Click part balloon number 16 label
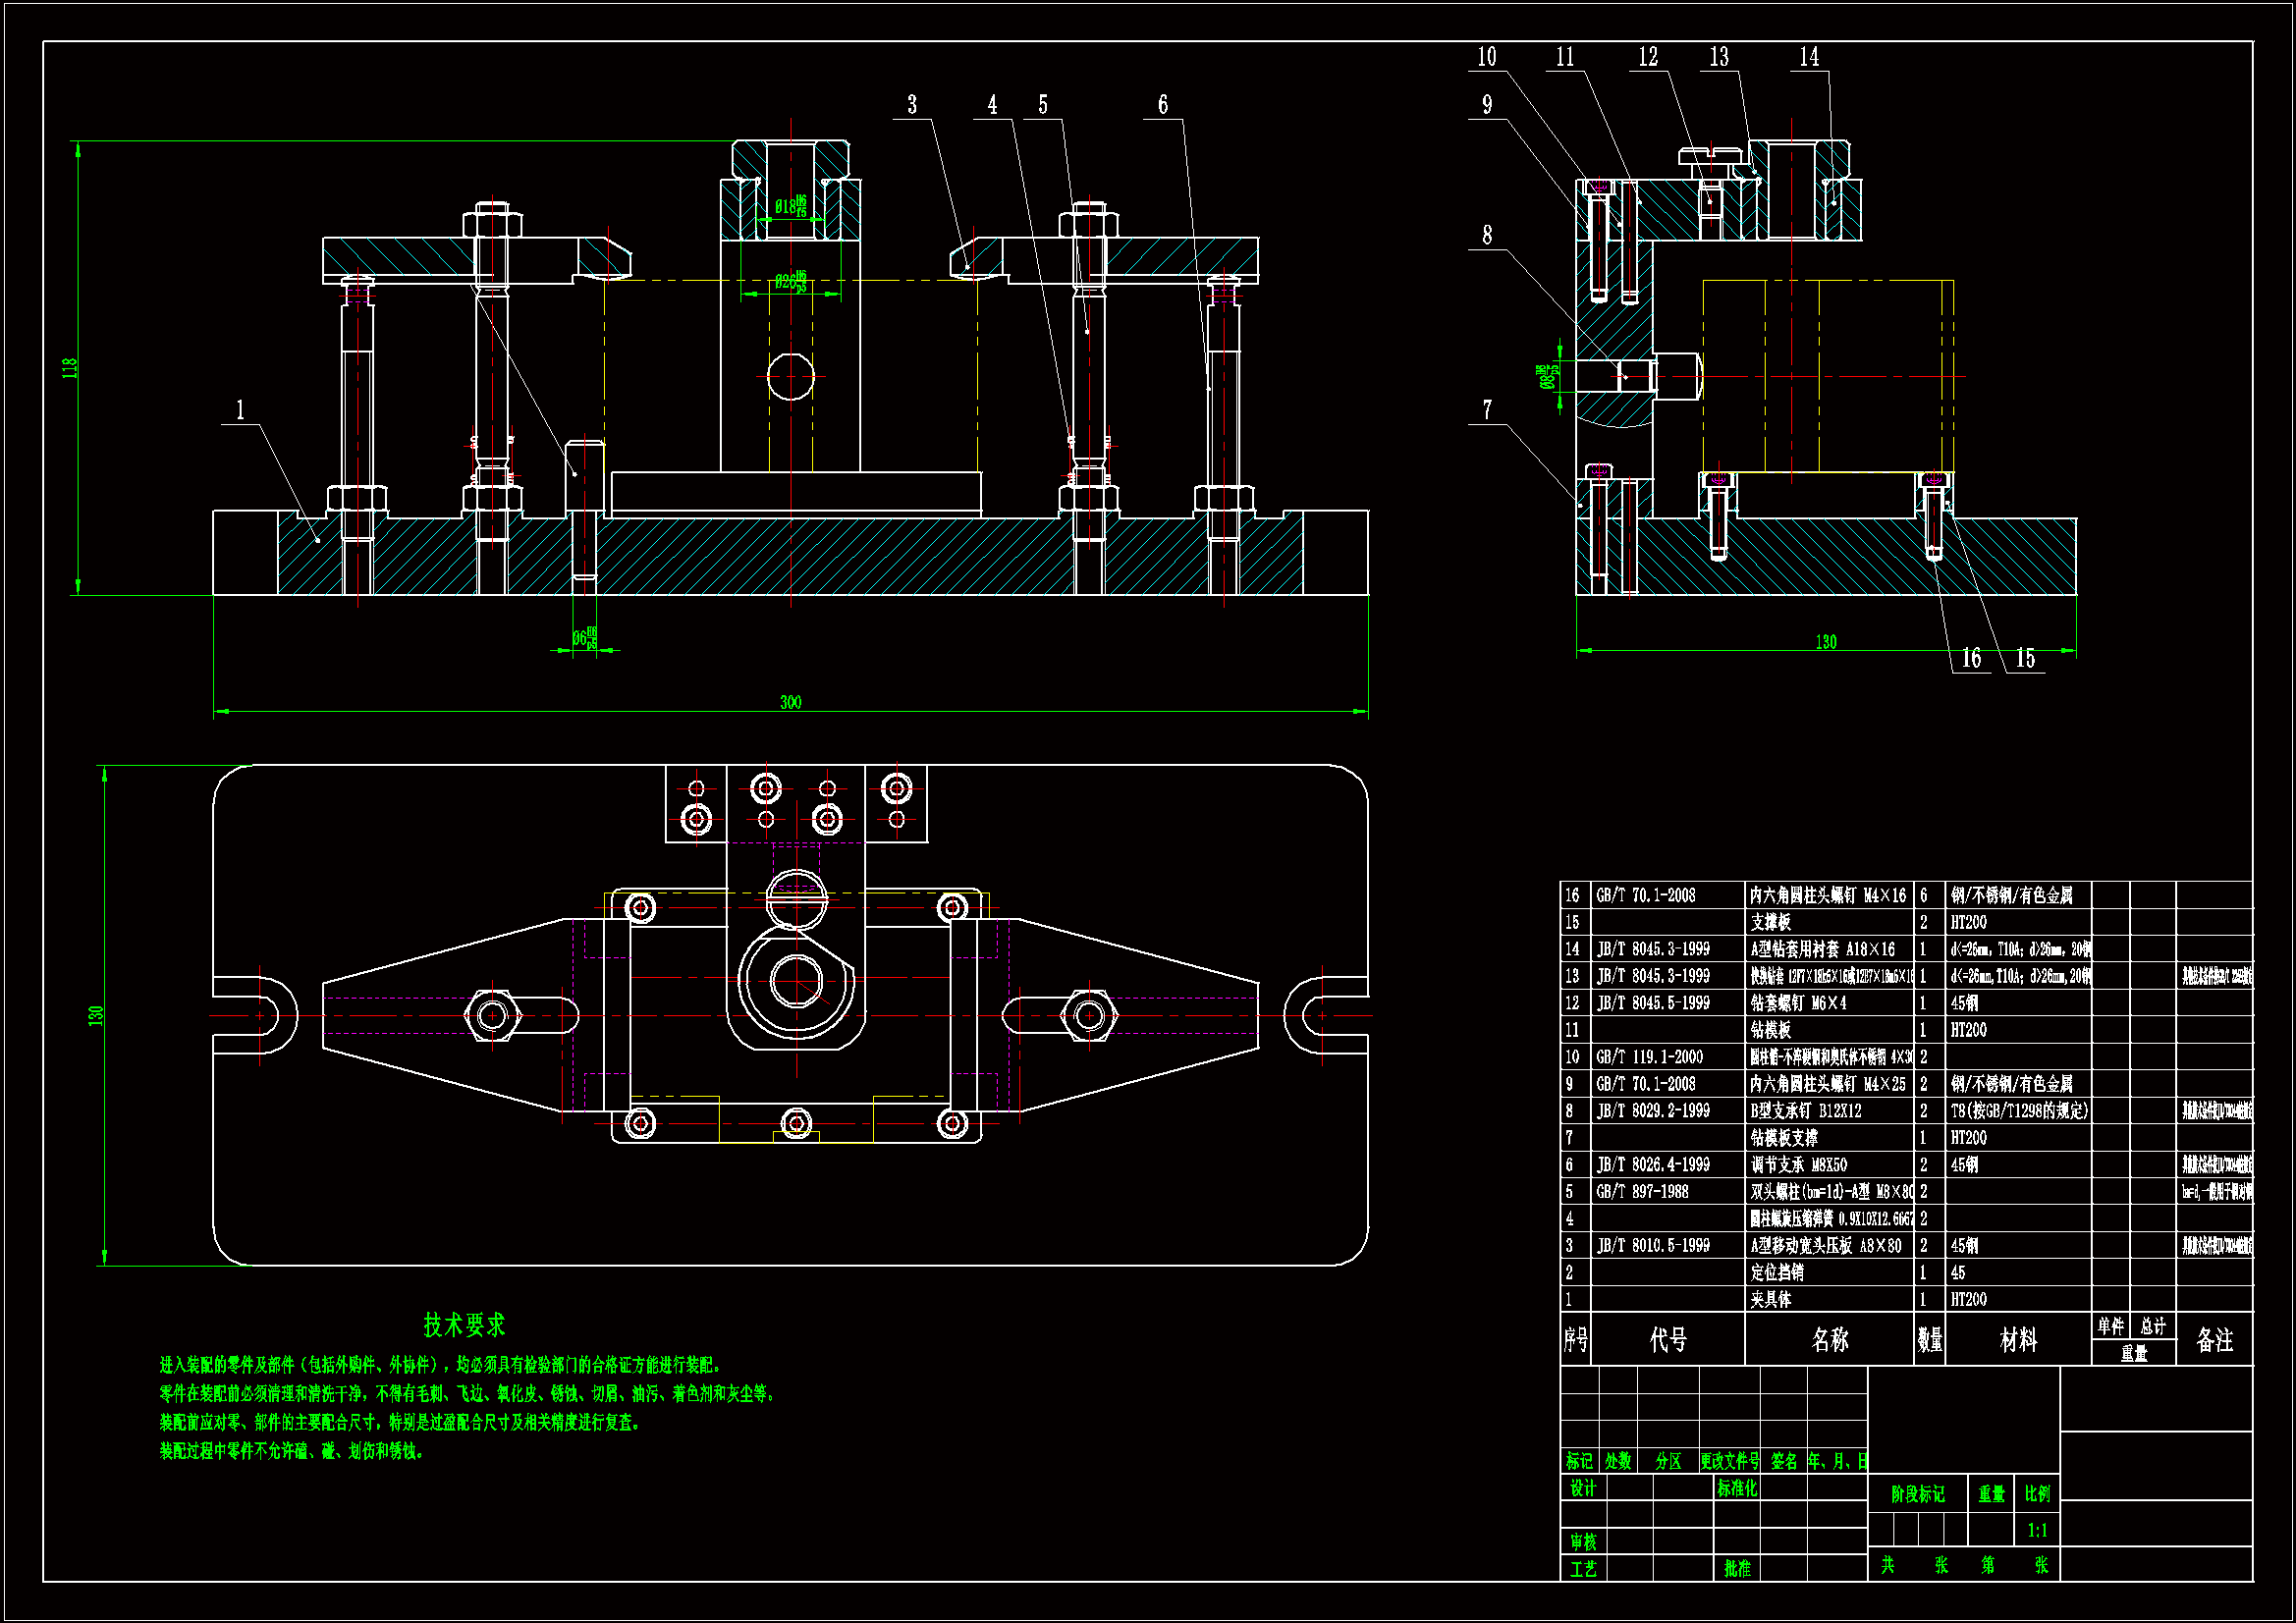This screenshot has height=1623, width=2296. 1971,658
